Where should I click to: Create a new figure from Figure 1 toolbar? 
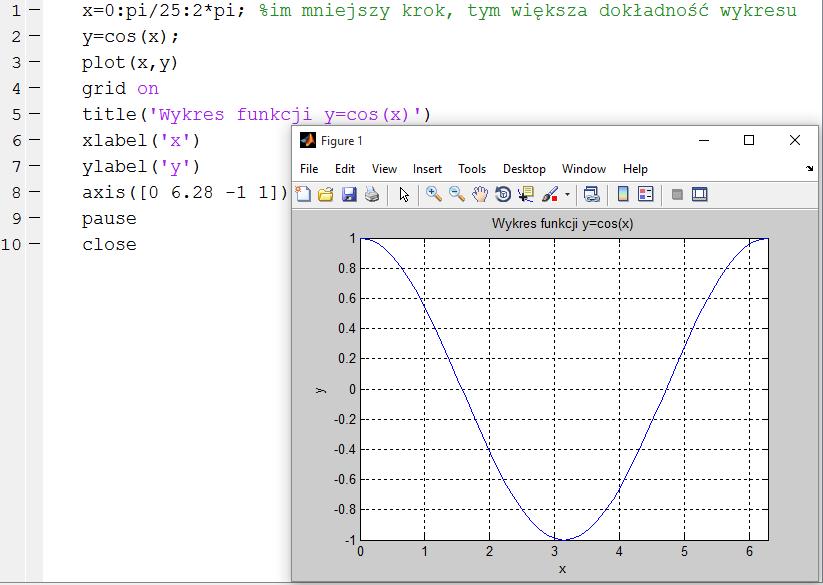[303, 195]
